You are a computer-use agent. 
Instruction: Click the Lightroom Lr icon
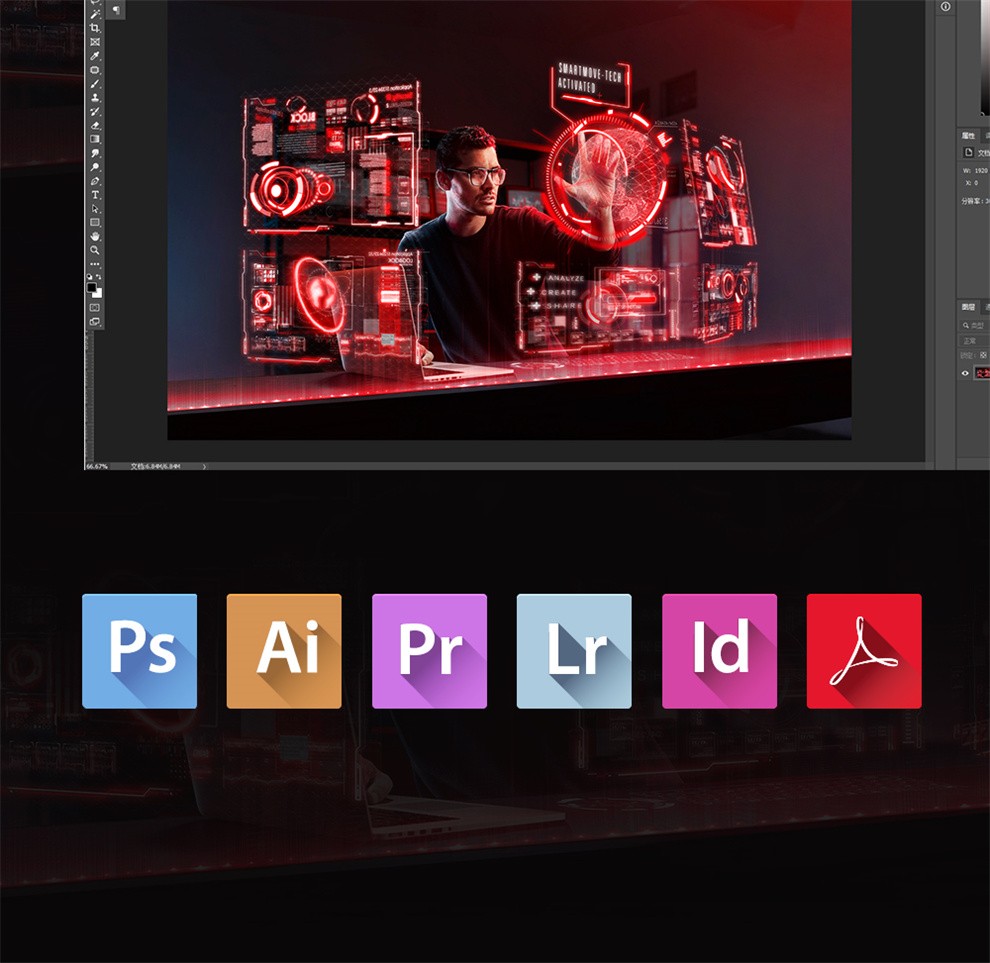click(574, 651)
